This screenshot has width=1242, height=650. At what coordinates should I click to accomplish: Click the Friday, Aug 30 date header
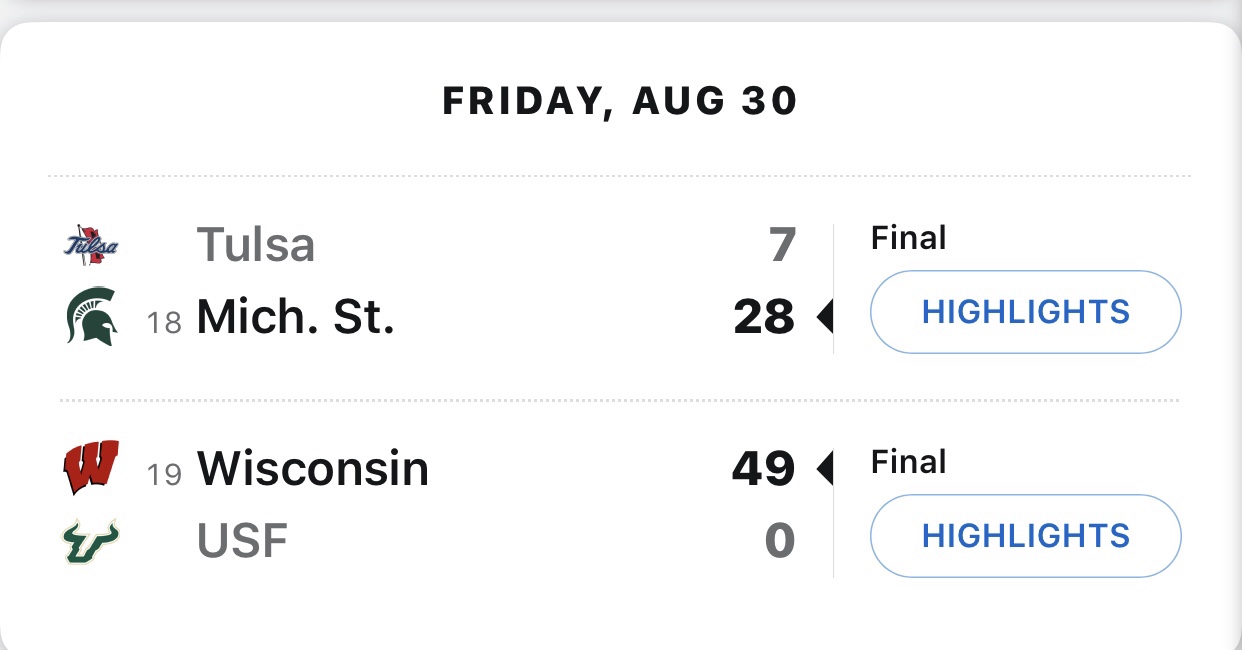620,101
